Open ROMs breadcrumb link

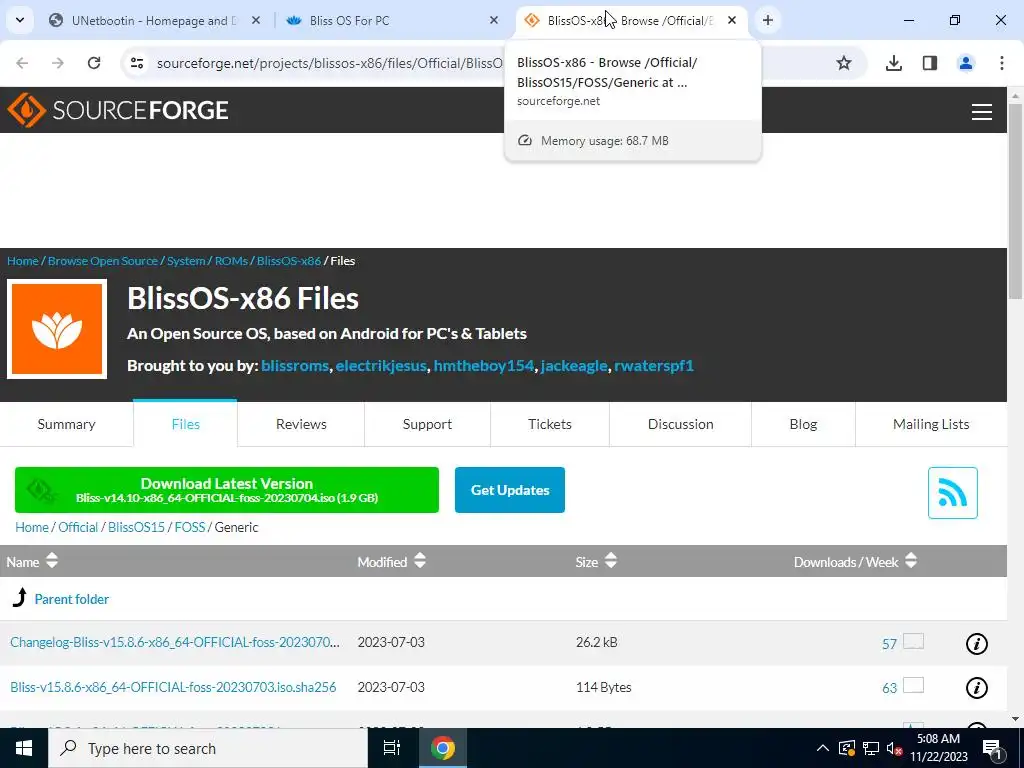(231, 261)
